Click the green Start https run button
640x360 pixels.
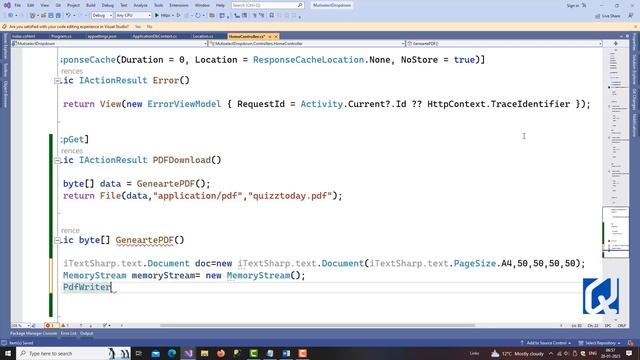tap(162, 16)
